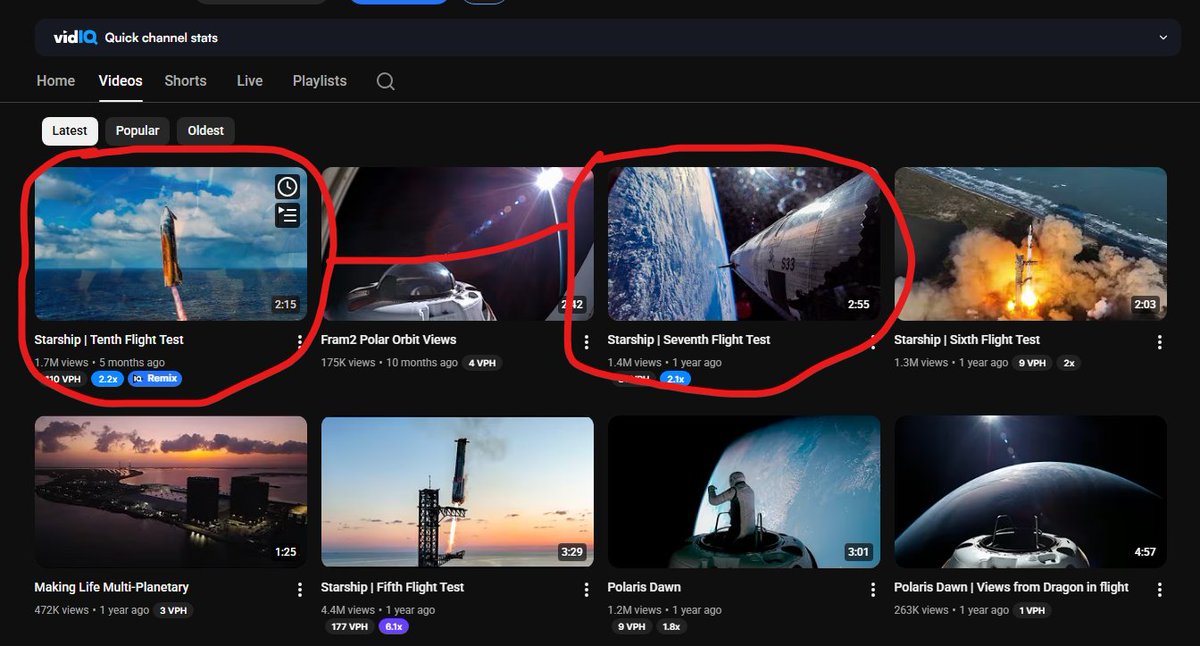This screenshot has width=1200, height=646.
Task: Open the Polaris Dawn astronaut thumbnail
Action: [744, 492]
